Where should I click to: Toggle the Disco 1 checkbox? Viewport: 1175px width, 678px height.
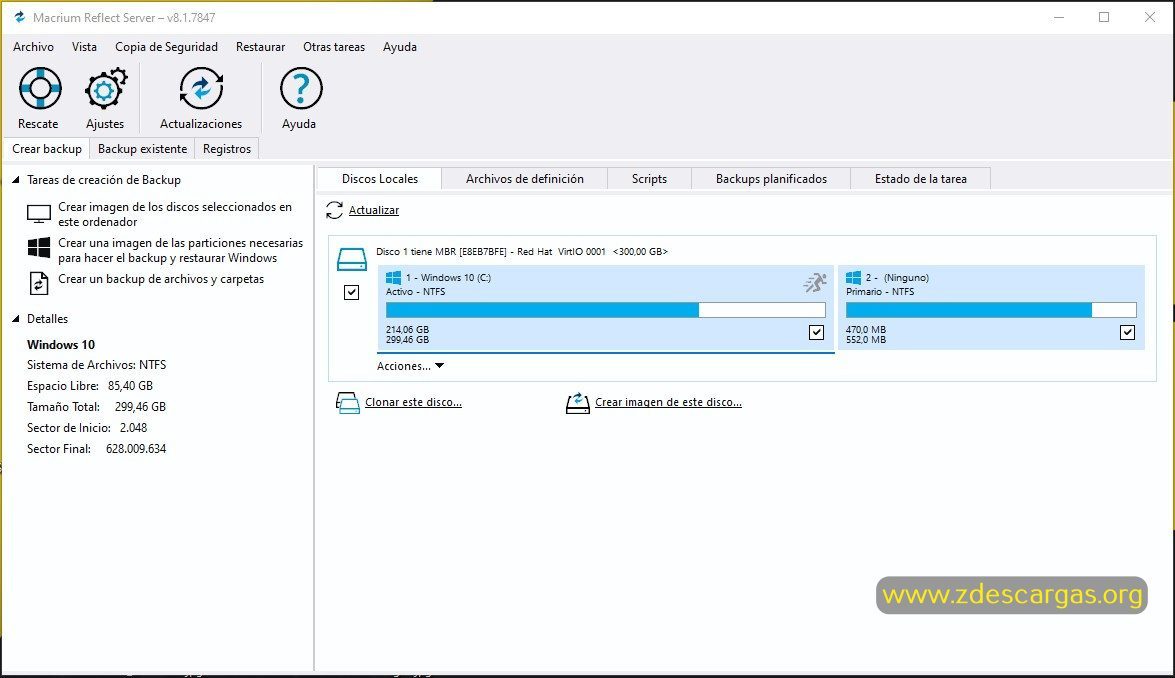tap(351, 292)
